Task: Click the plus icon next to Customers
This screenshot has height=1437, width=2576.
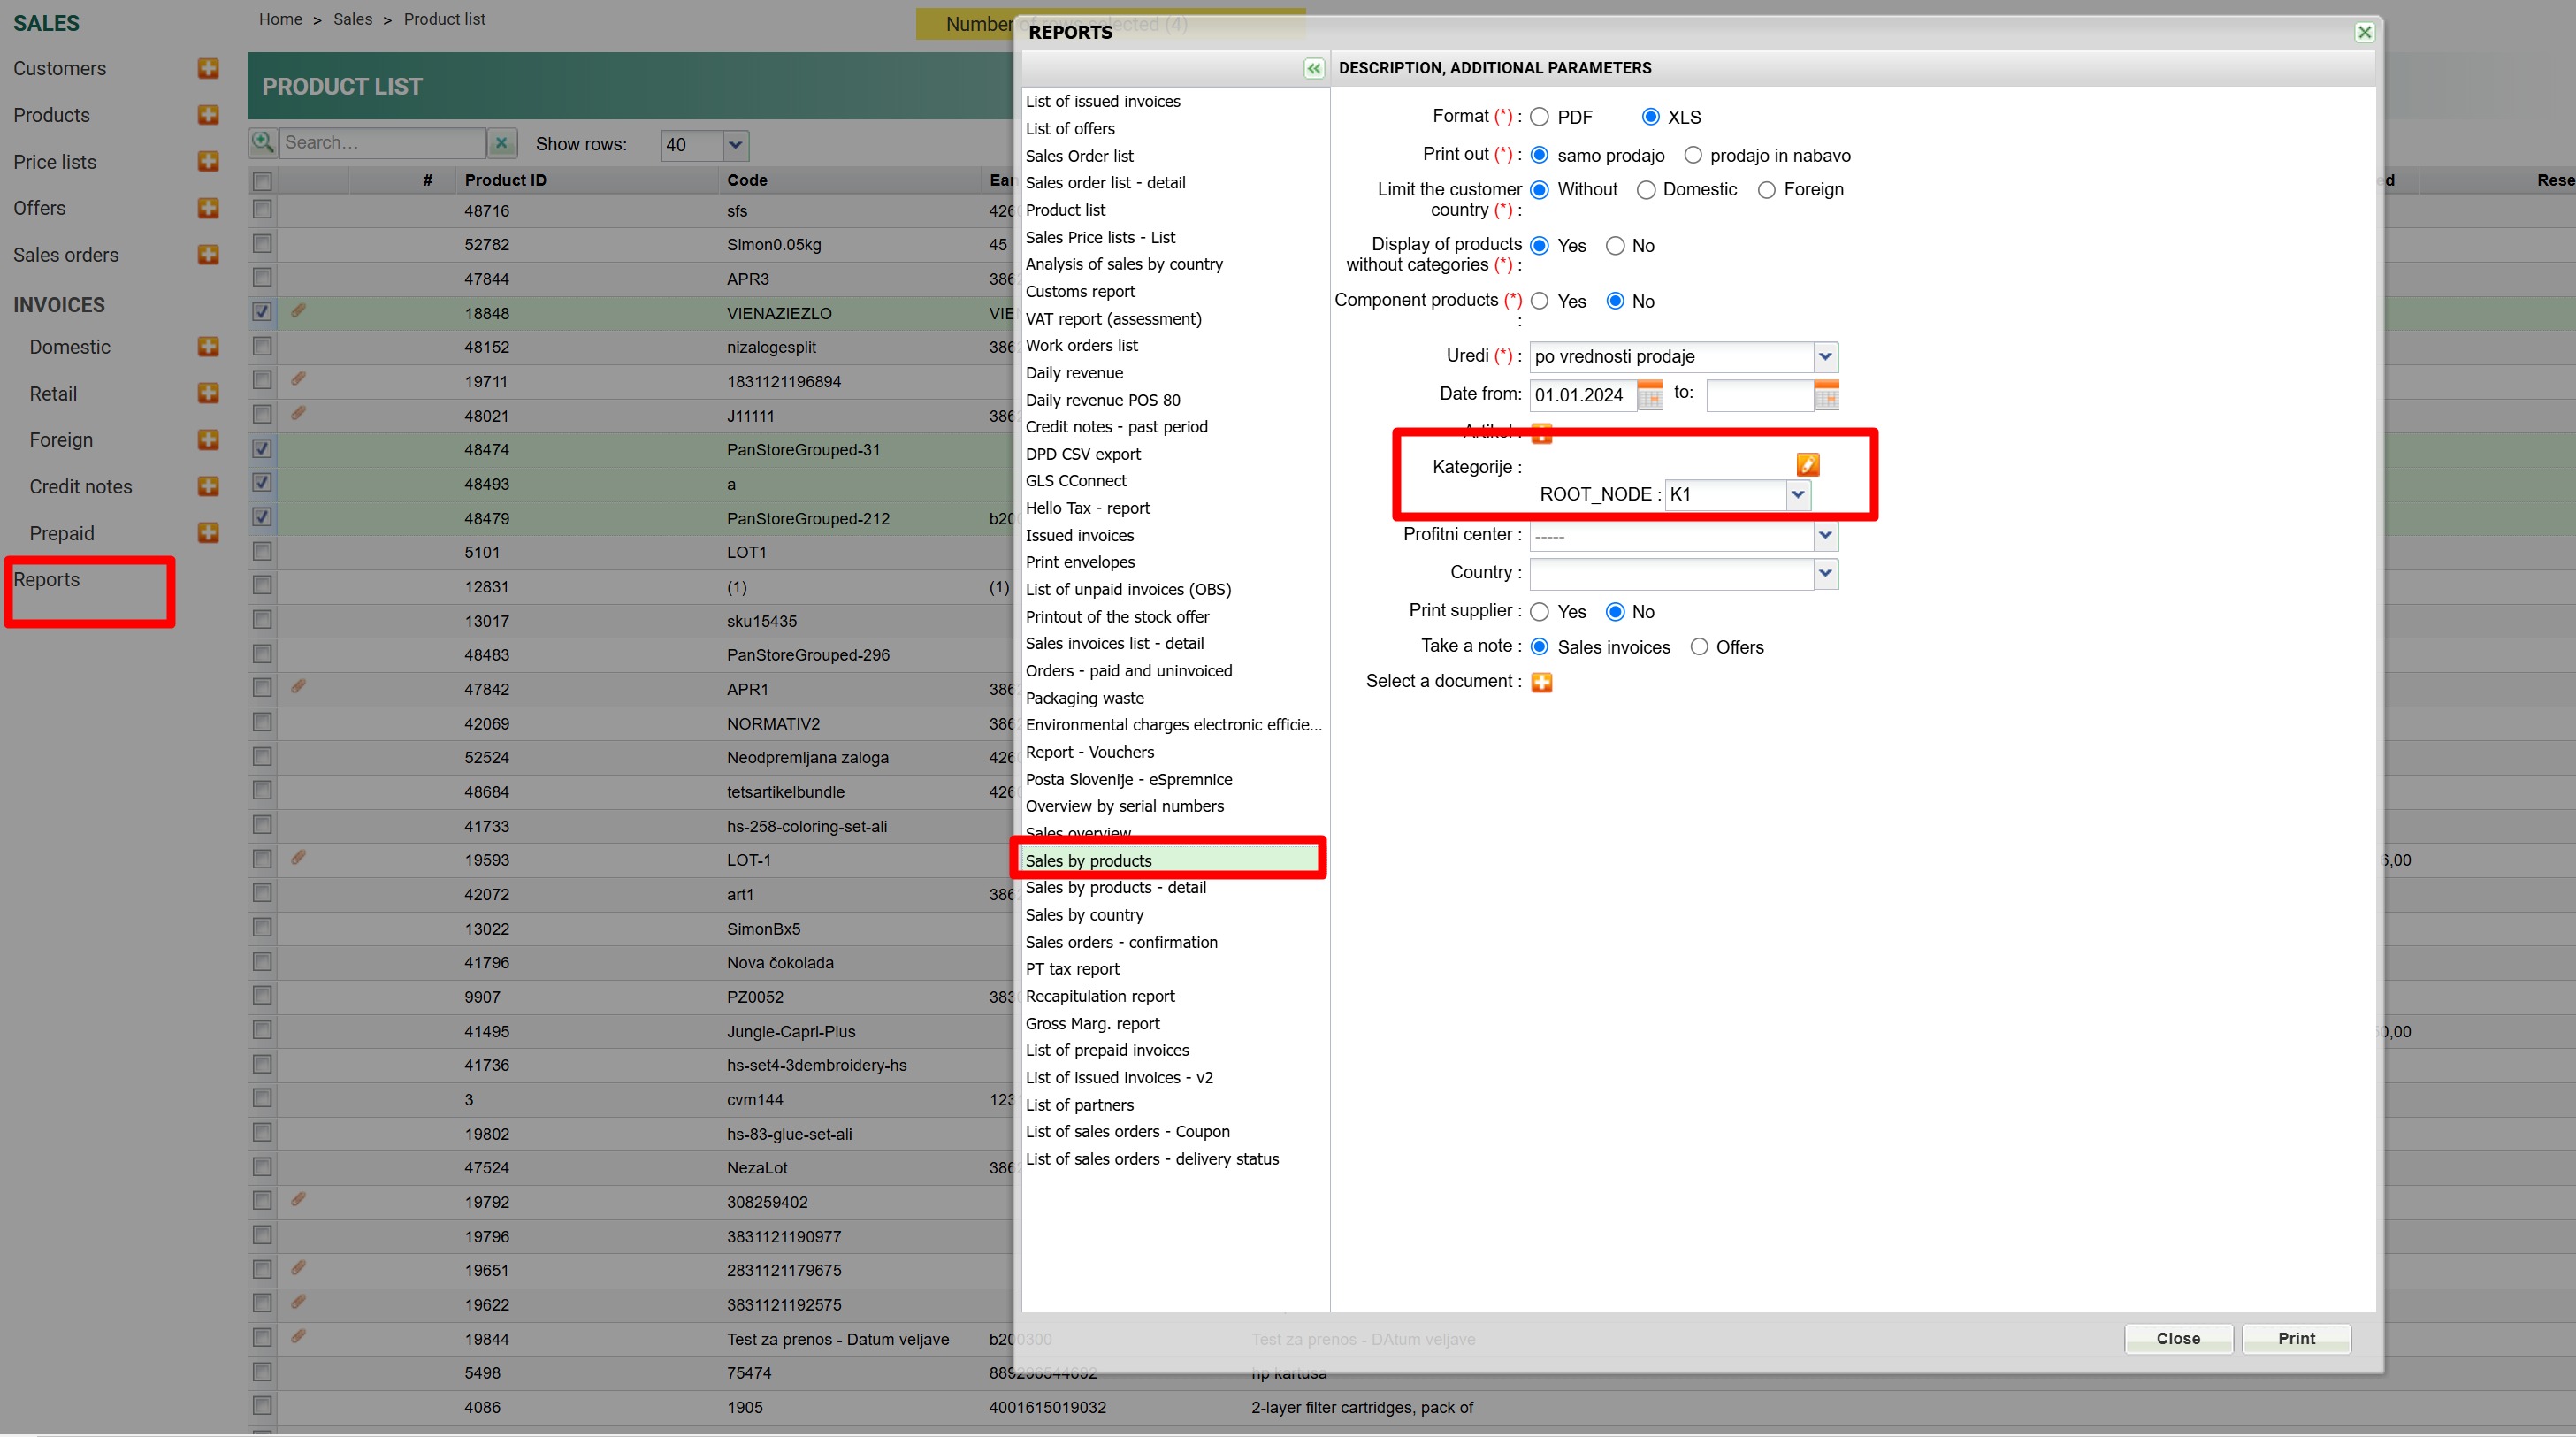Action: (x=208, y=68)
